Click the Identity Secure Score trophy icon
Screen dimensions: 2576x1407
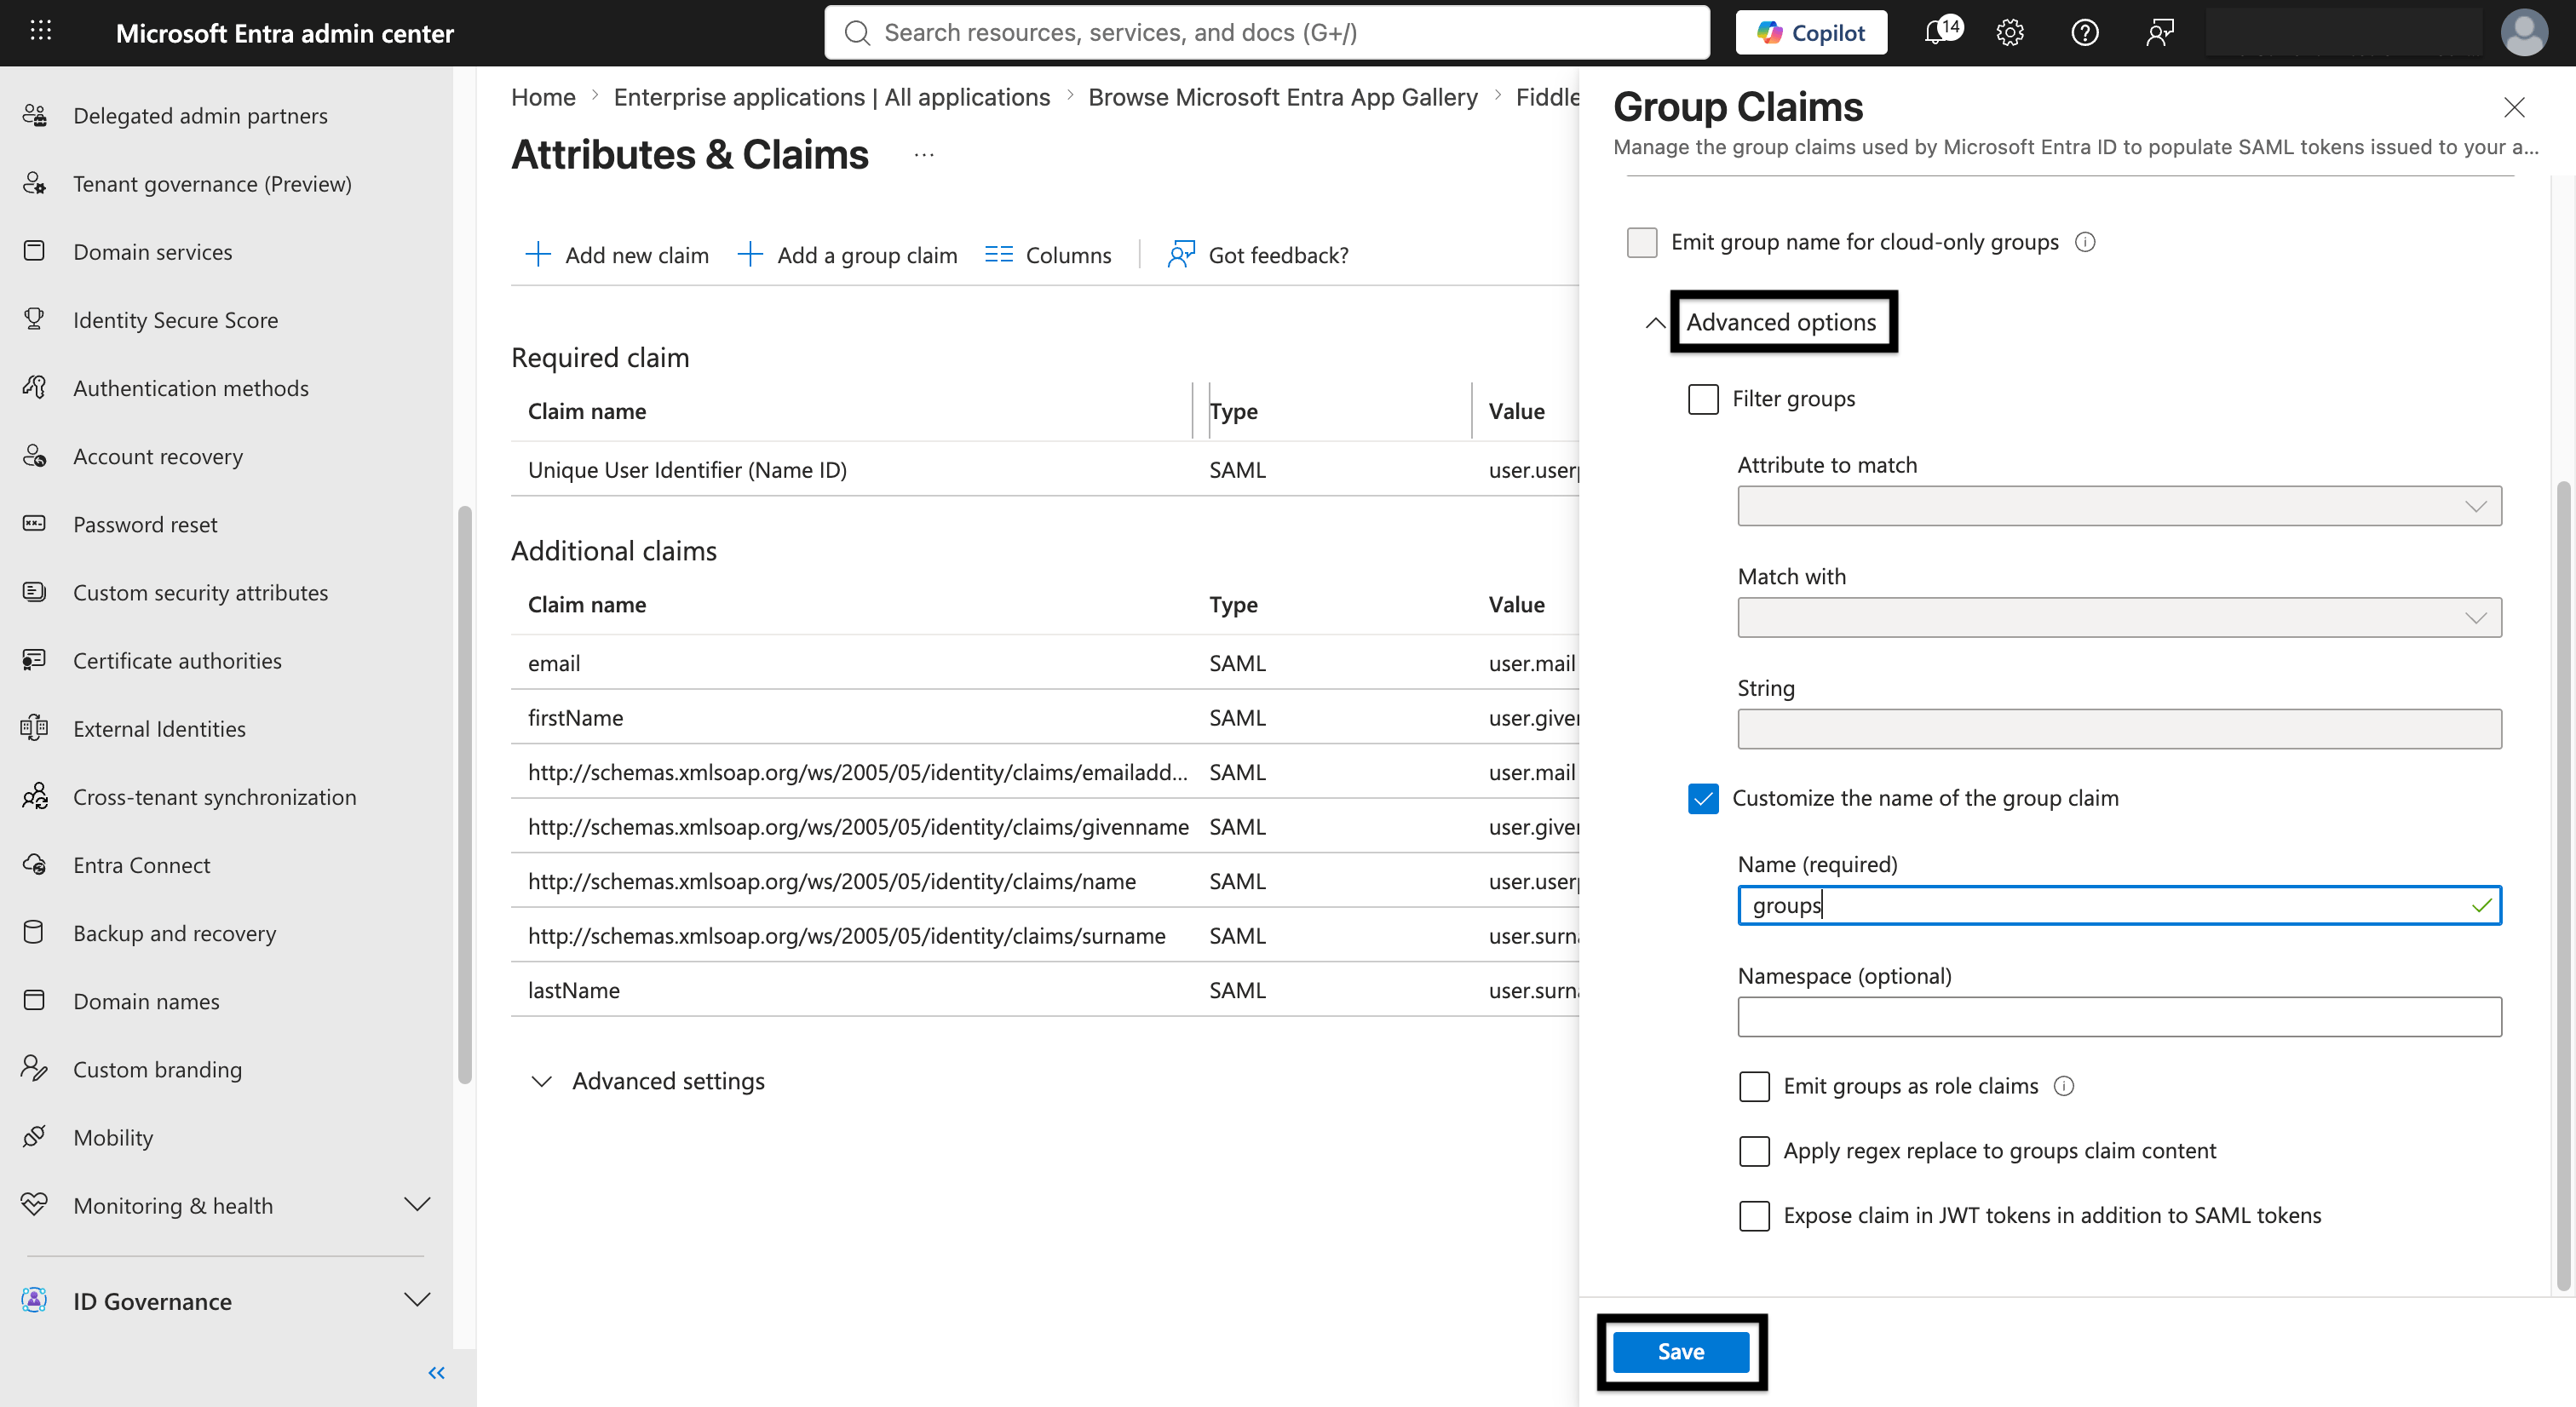[34, 319]
